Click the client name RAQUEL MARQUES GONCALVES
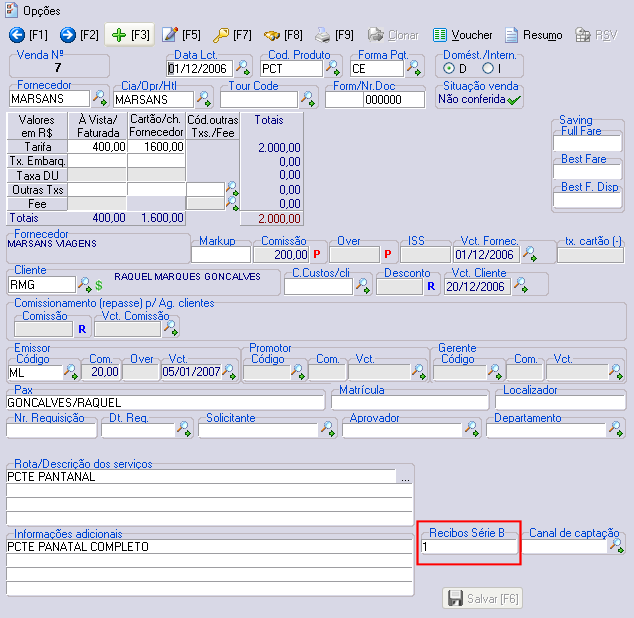Screen dimensions: 634x618 pyautogui.click(x=187, y=277)
